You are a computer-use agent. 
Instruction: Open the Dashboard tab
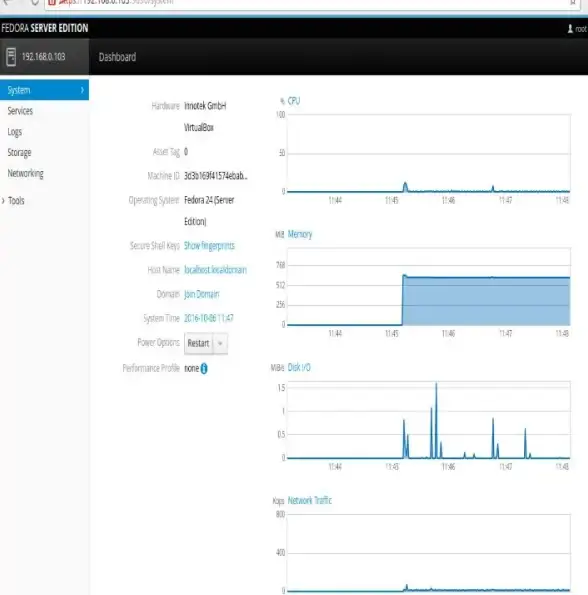click(117, 57)
